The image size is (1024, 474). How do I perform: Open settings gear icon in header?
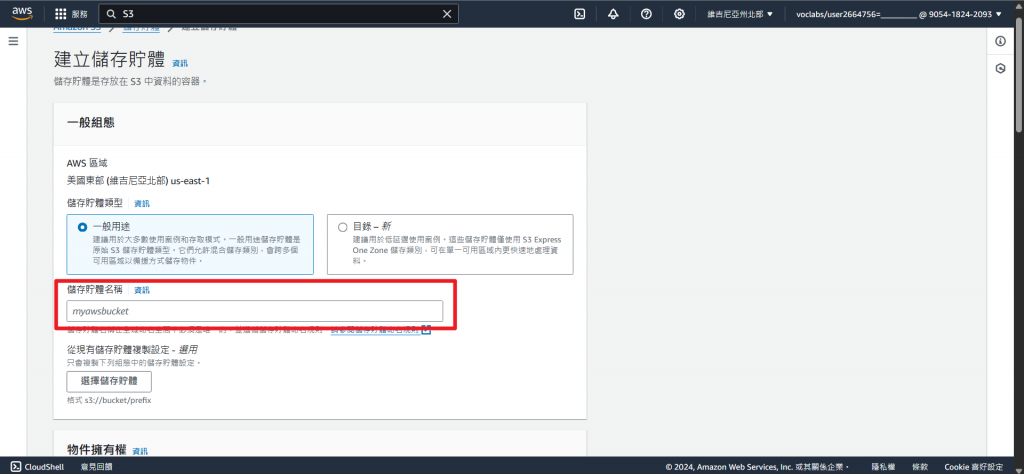tap(679, 14)
